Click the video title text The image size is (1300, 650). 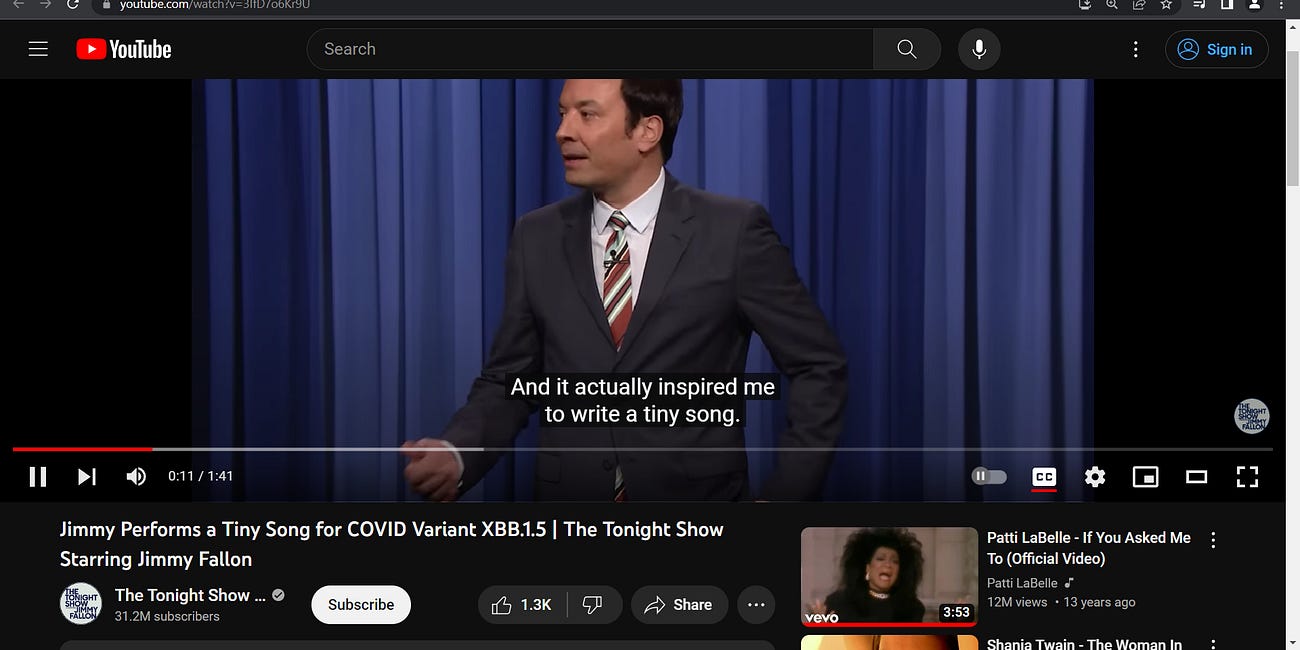(392, 544)
